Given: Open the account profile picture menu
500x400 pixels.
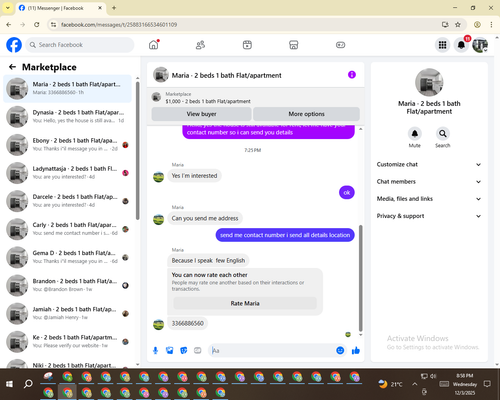Looking at the screenshot, I should 480,45.
